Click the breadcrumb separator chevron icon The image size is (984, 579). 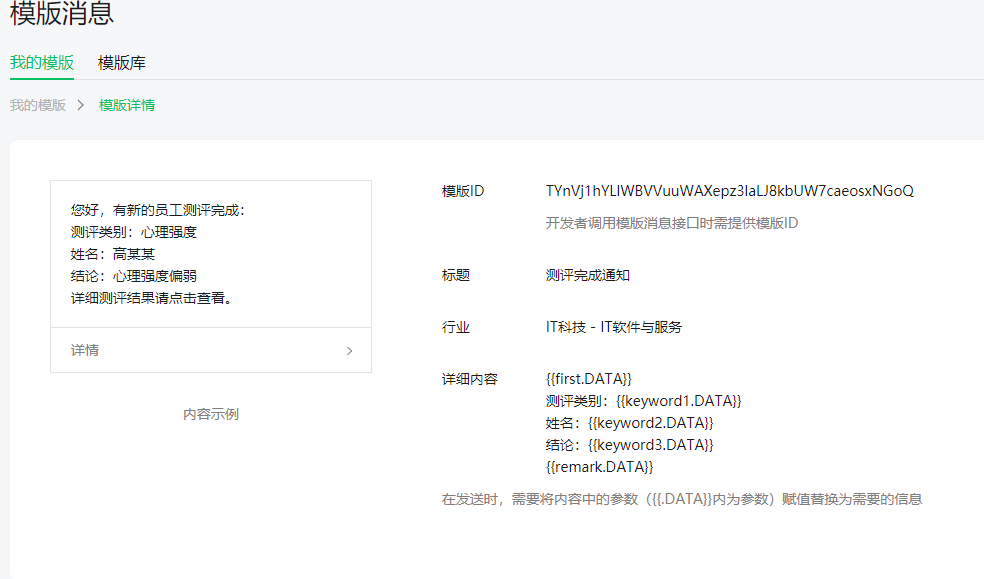(x=80, y=105)
